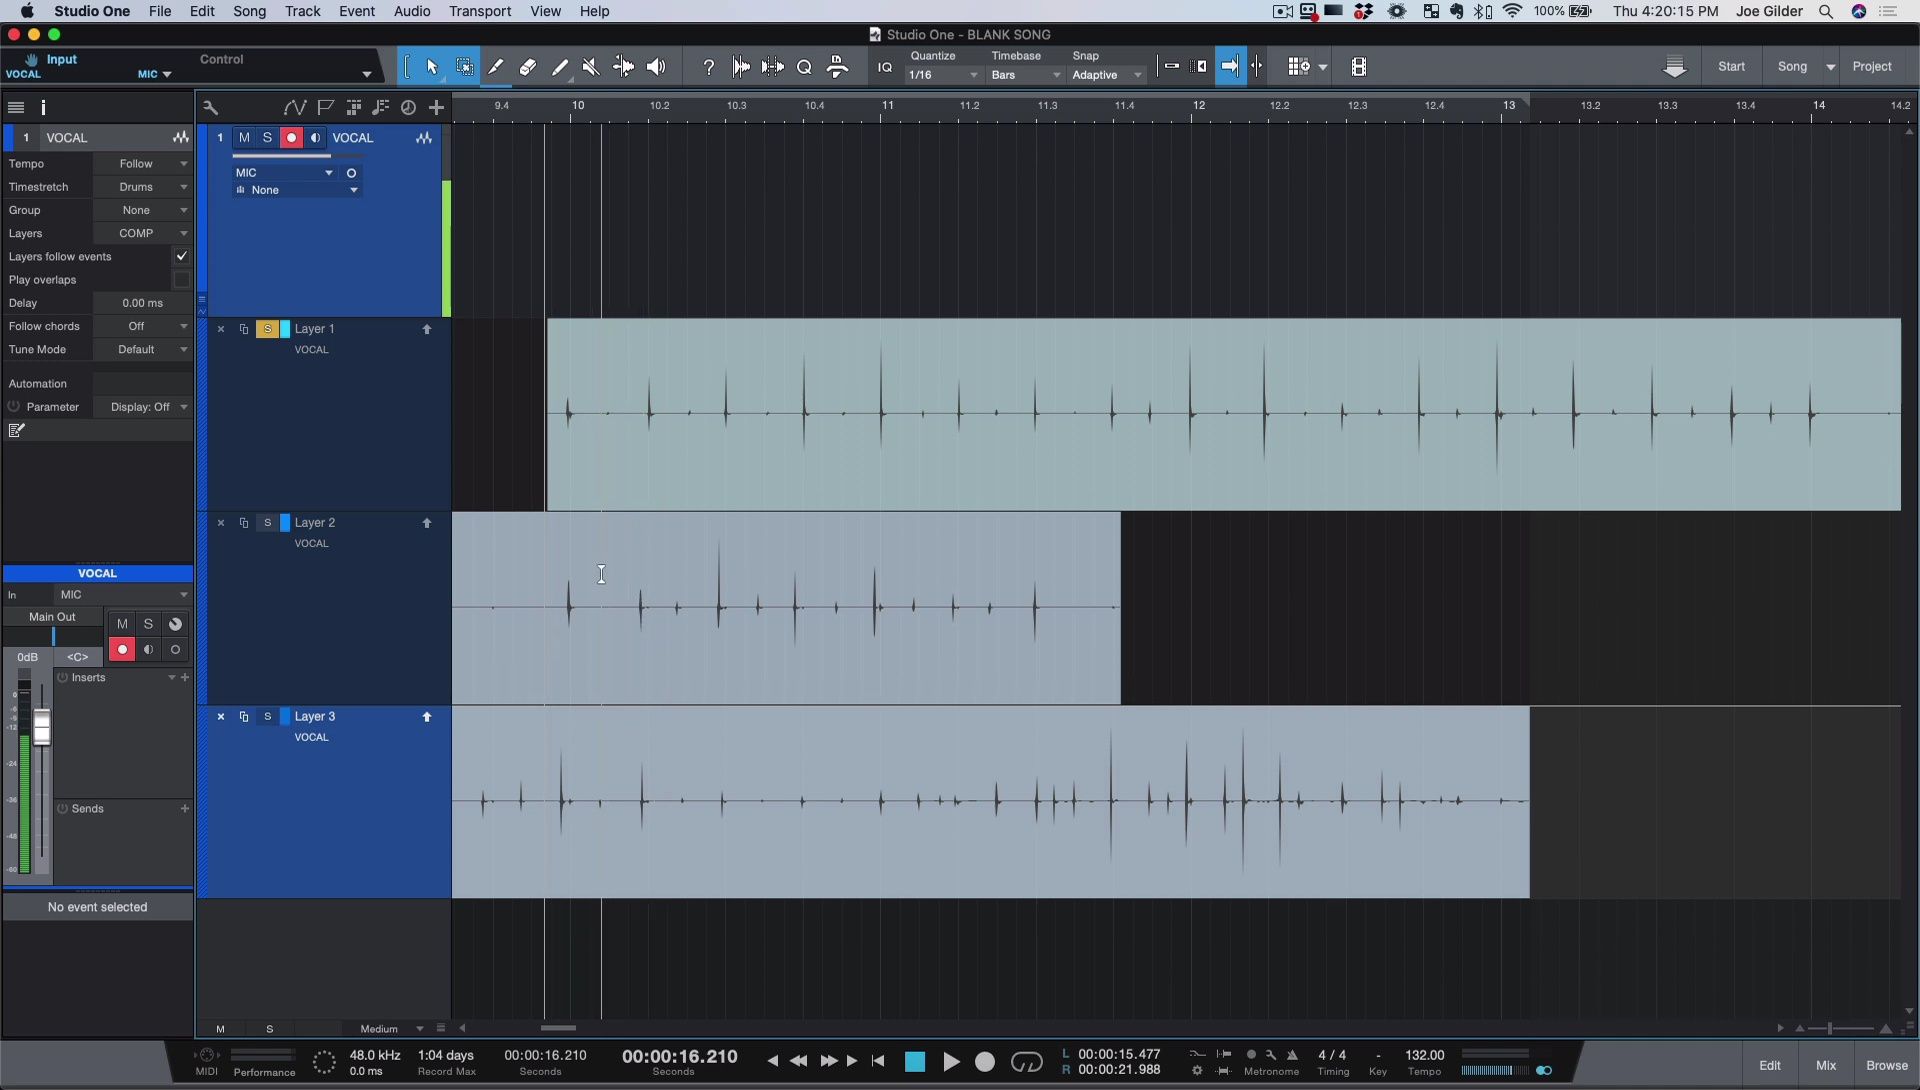Image resolution: width=1920 pixels, height=1090 pixels.
Task: Select the Mute tool
Action: (x=591, y=67)
